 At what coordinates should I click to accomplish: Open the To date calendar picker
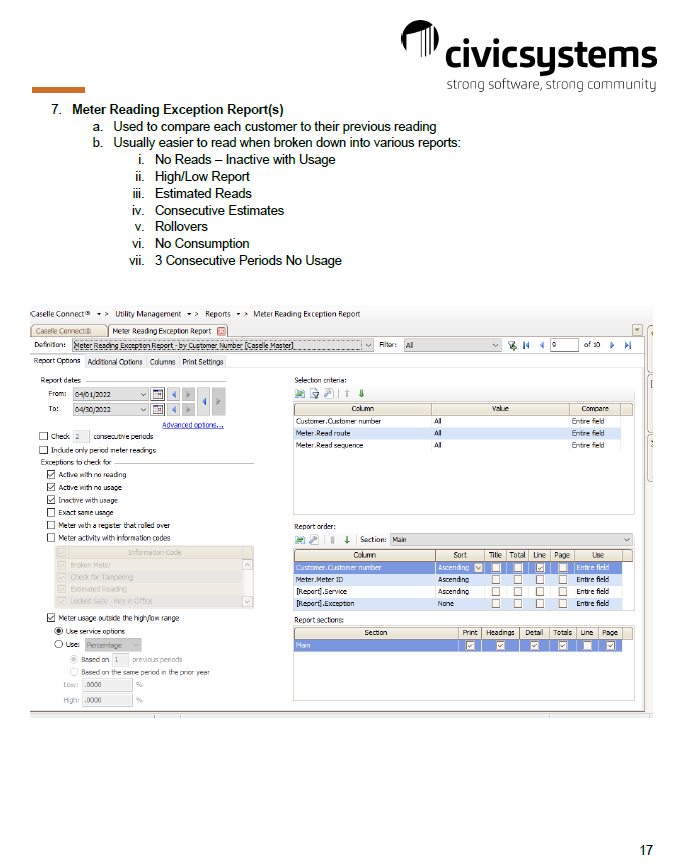(x=158, y=409)
